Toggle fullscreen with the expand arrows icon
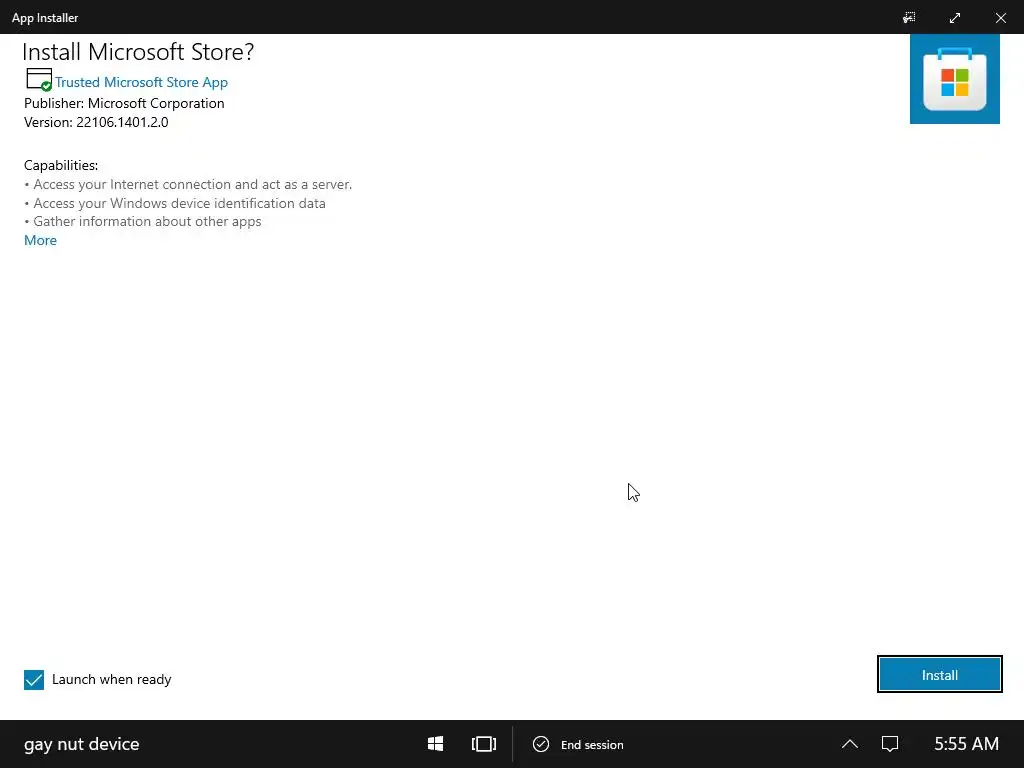This screenshot has height=768, width=1024. 955,18
